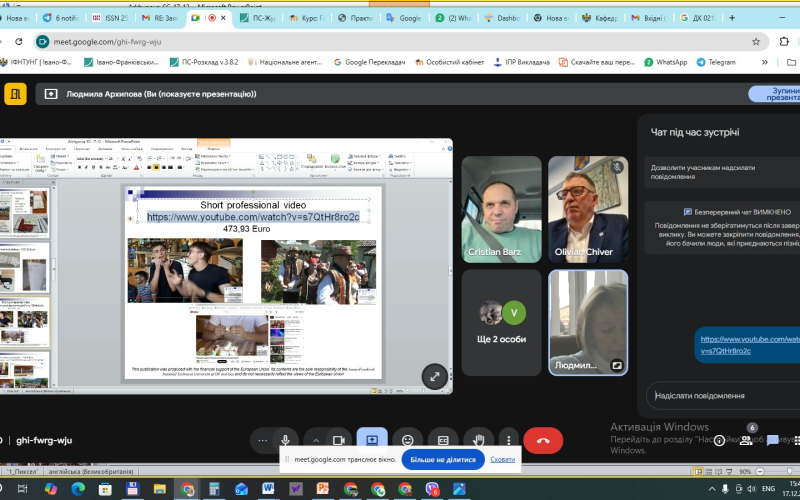Turn on captions in Meet
Screen dimensions: 800x500
click(444, 440)
